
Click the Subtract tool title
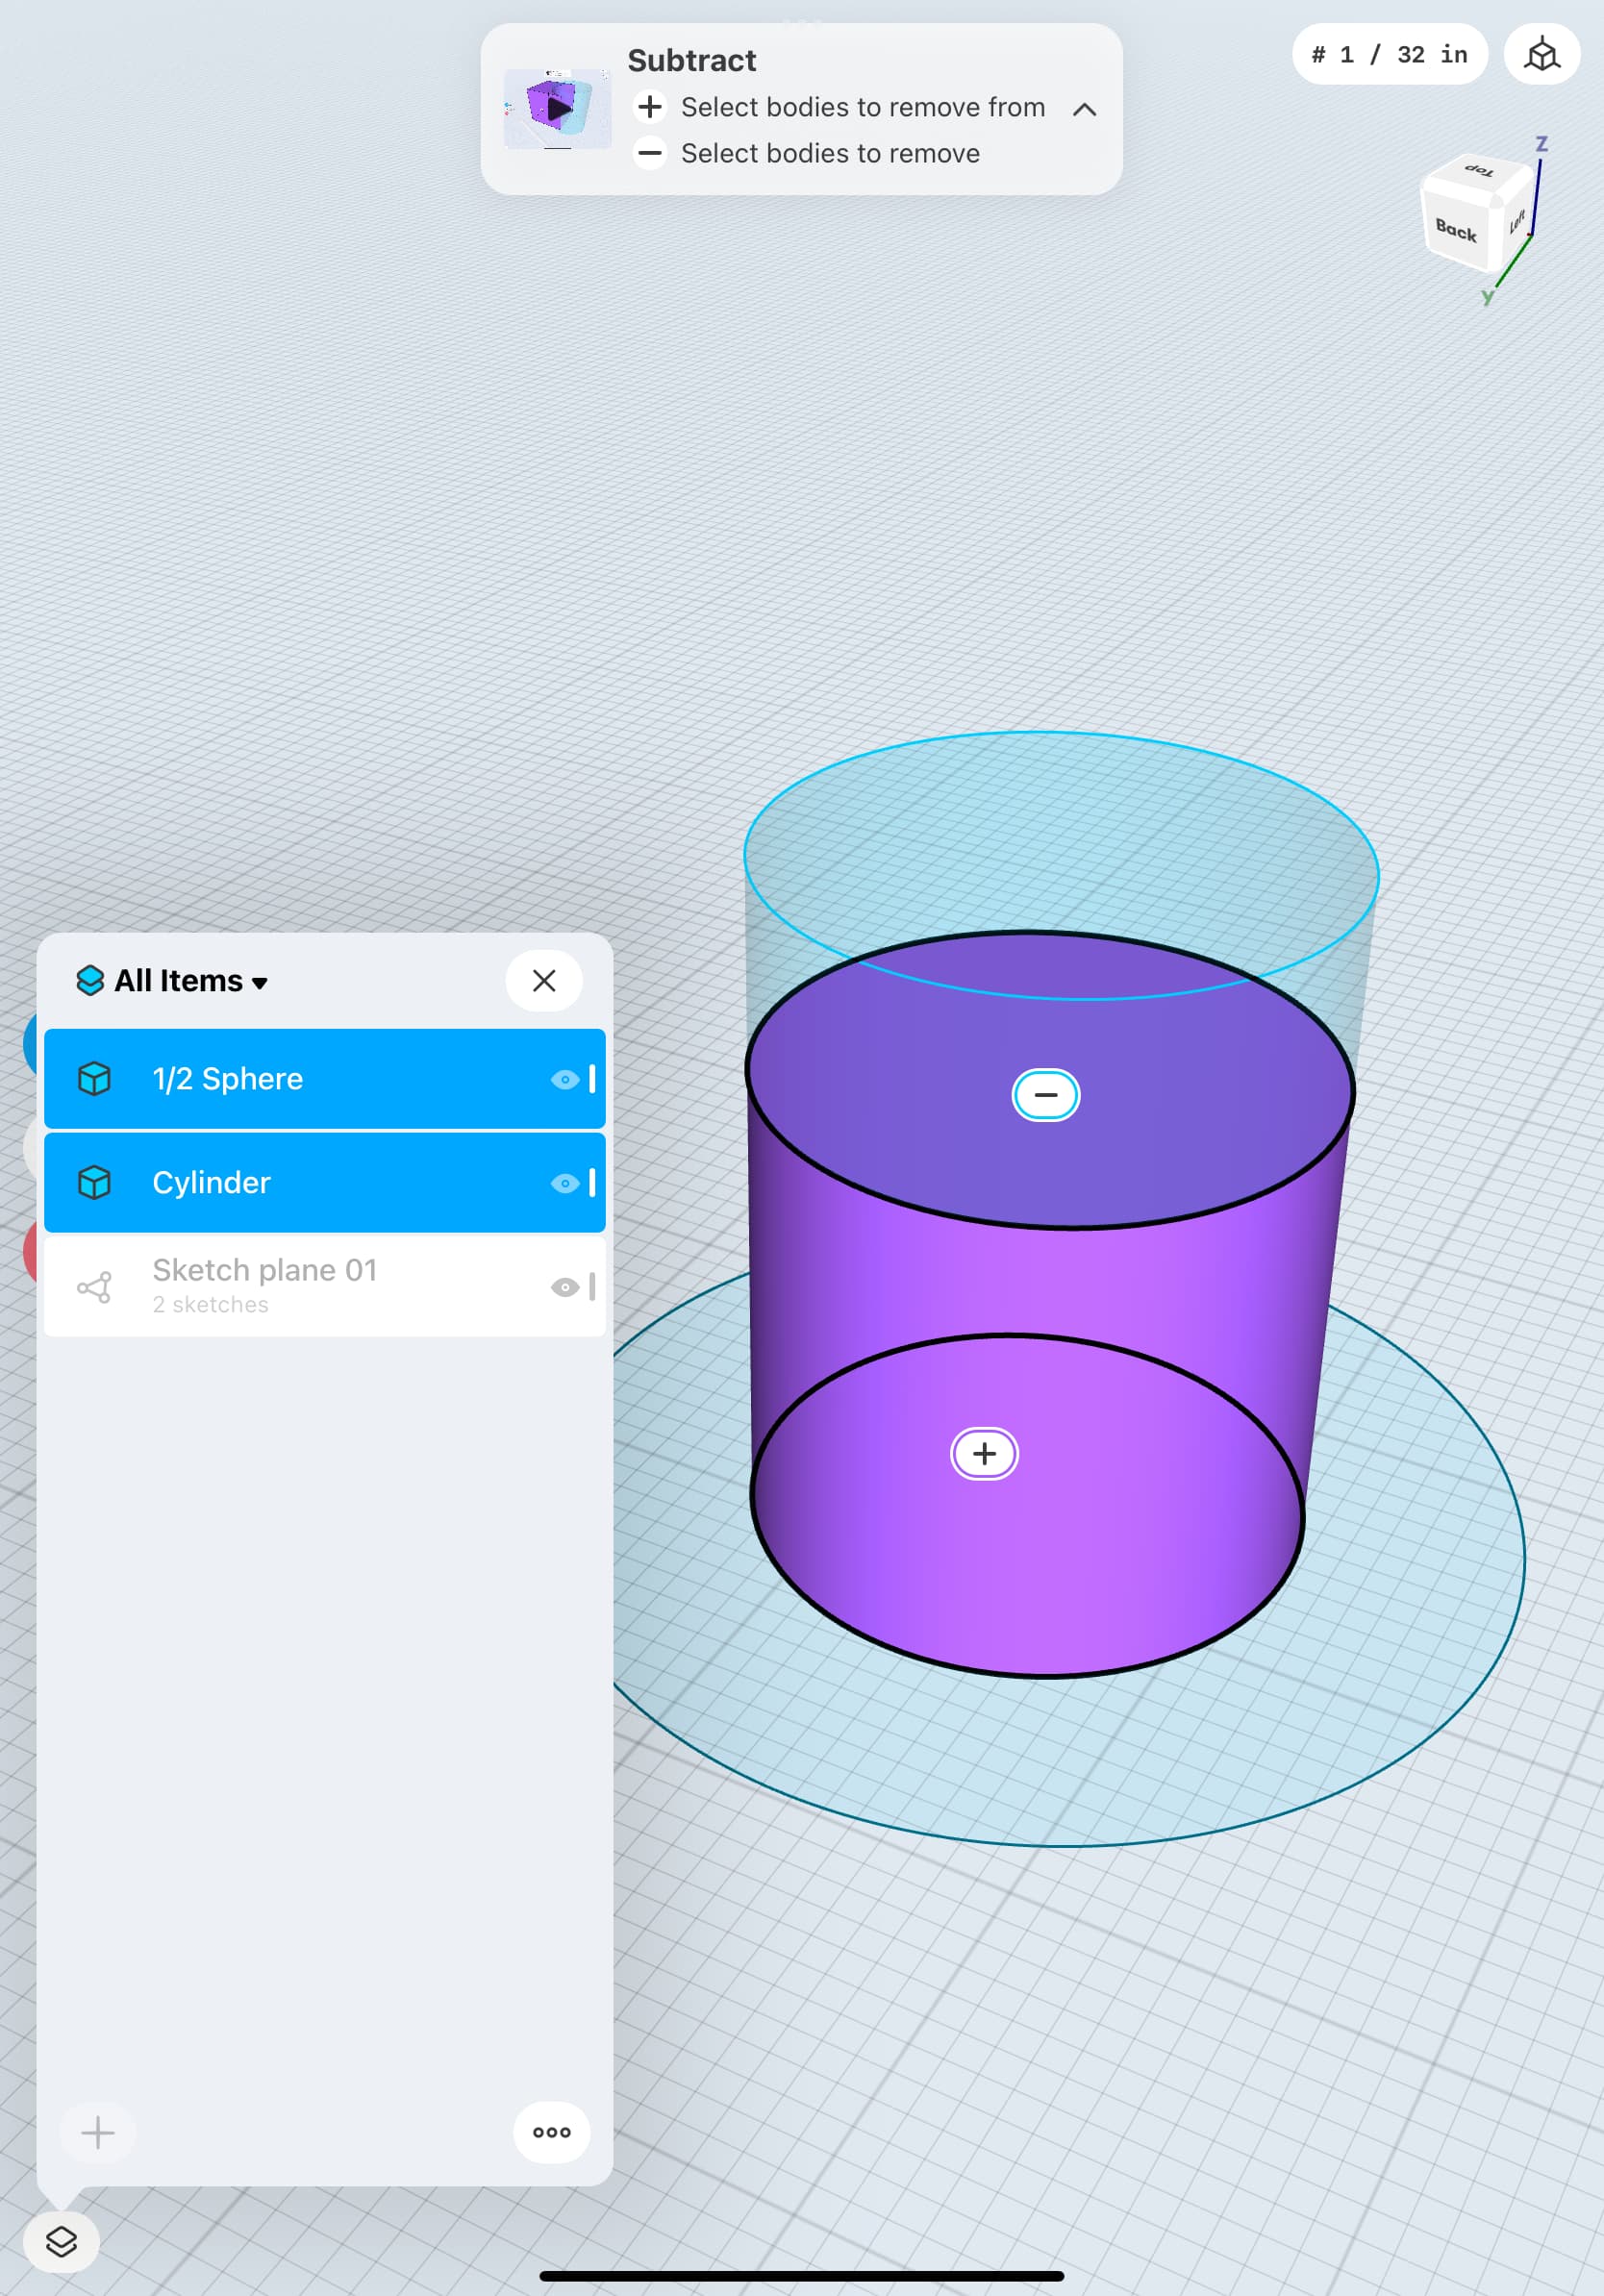click(x=692, y=61)
